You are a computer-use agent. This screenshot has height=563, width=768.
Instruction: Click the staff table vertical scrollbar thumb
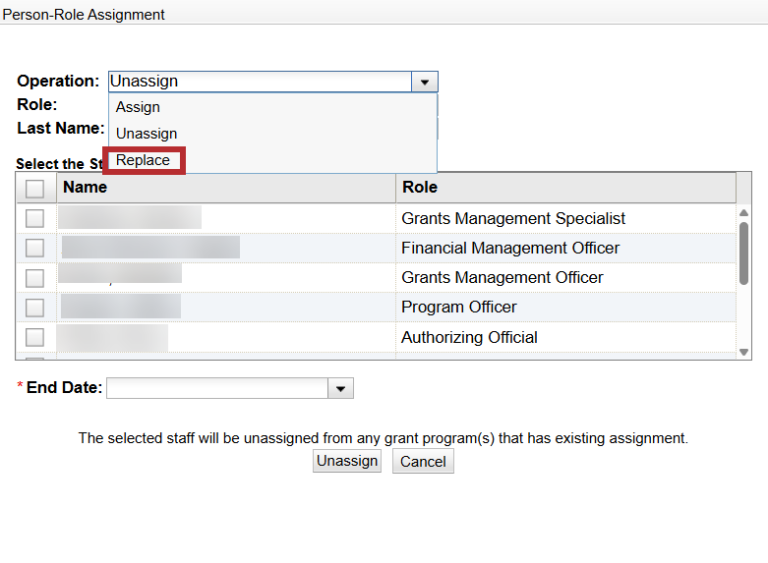[743, 252]
